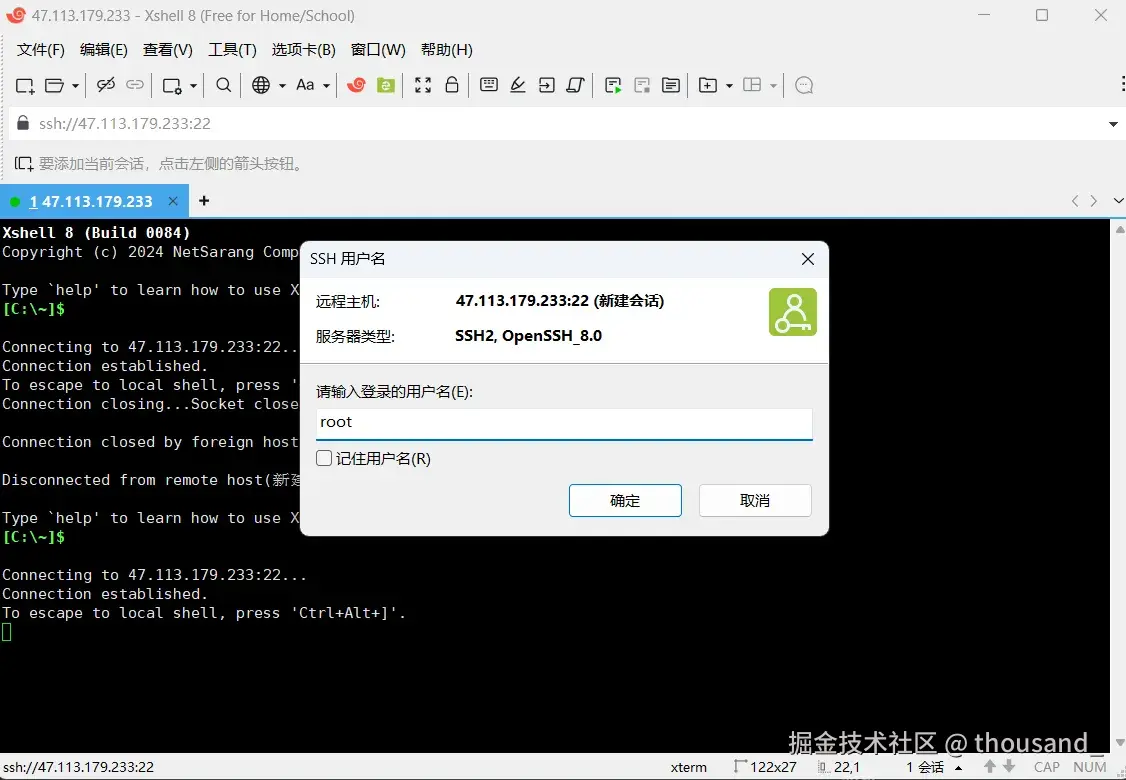The image size is (1126, 780).
Task: Click the username input field containing root
Action: tap(564, 422)
